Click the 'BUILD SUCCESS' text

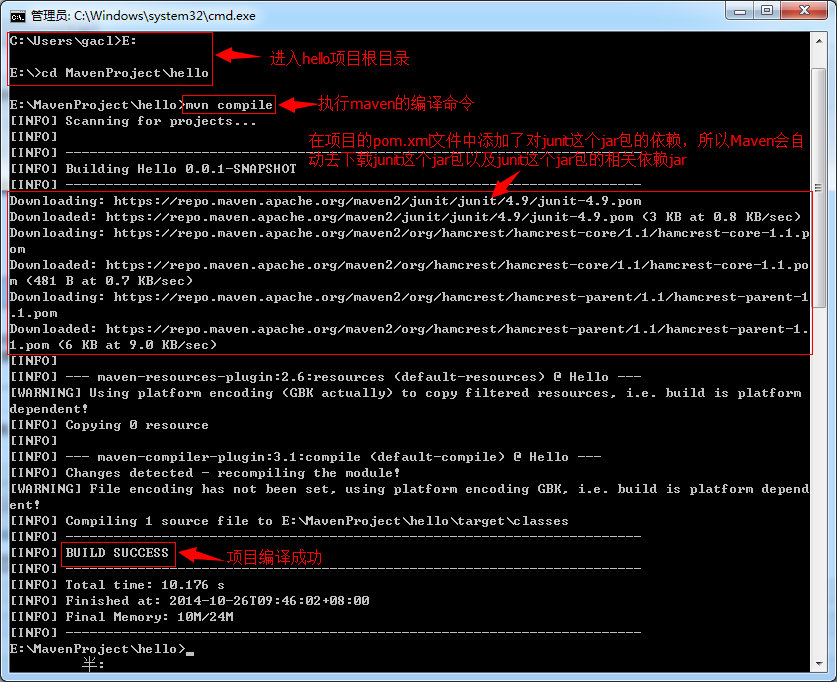click(x=117, y=553)
